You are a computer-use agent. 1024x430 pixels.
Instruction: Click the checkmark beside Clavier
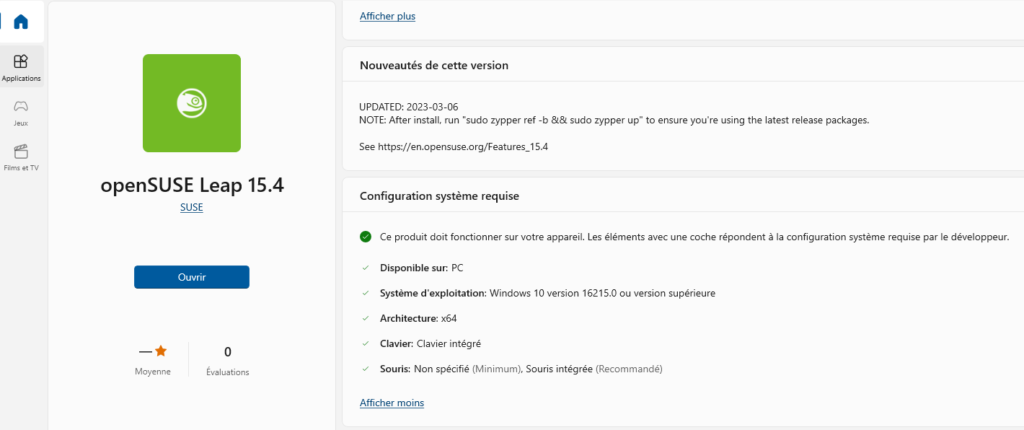[x=366, y=343]
